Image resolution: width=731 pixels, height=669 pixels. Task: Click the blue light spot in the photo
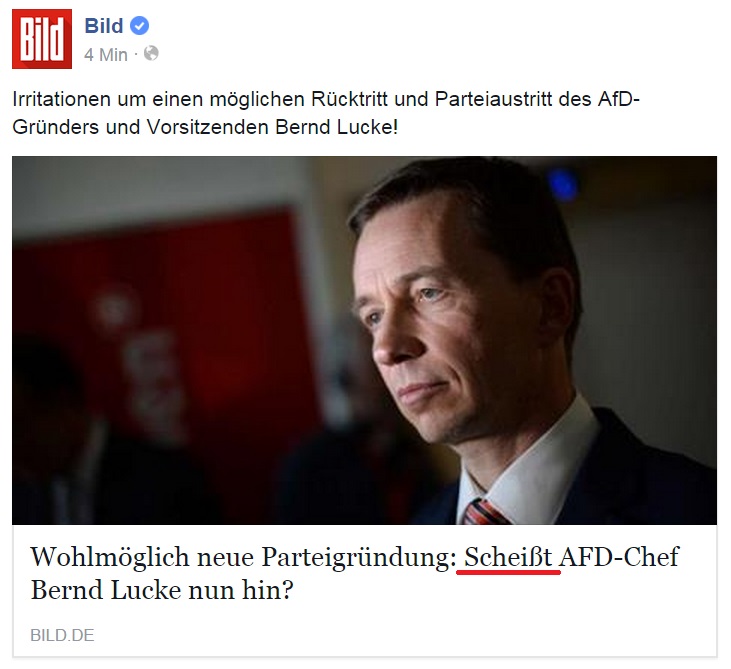(563, 185)
